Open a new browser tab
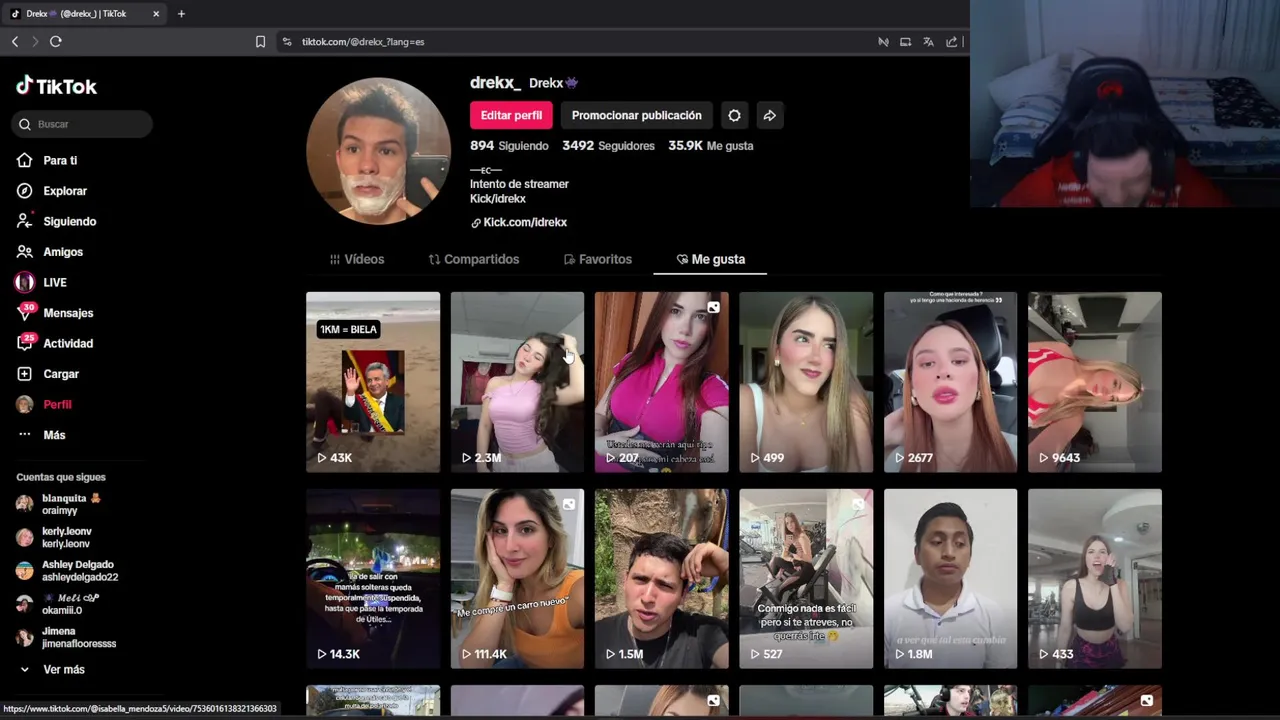The height and width of the screenshot is (720, 1280). coord(181,14)
